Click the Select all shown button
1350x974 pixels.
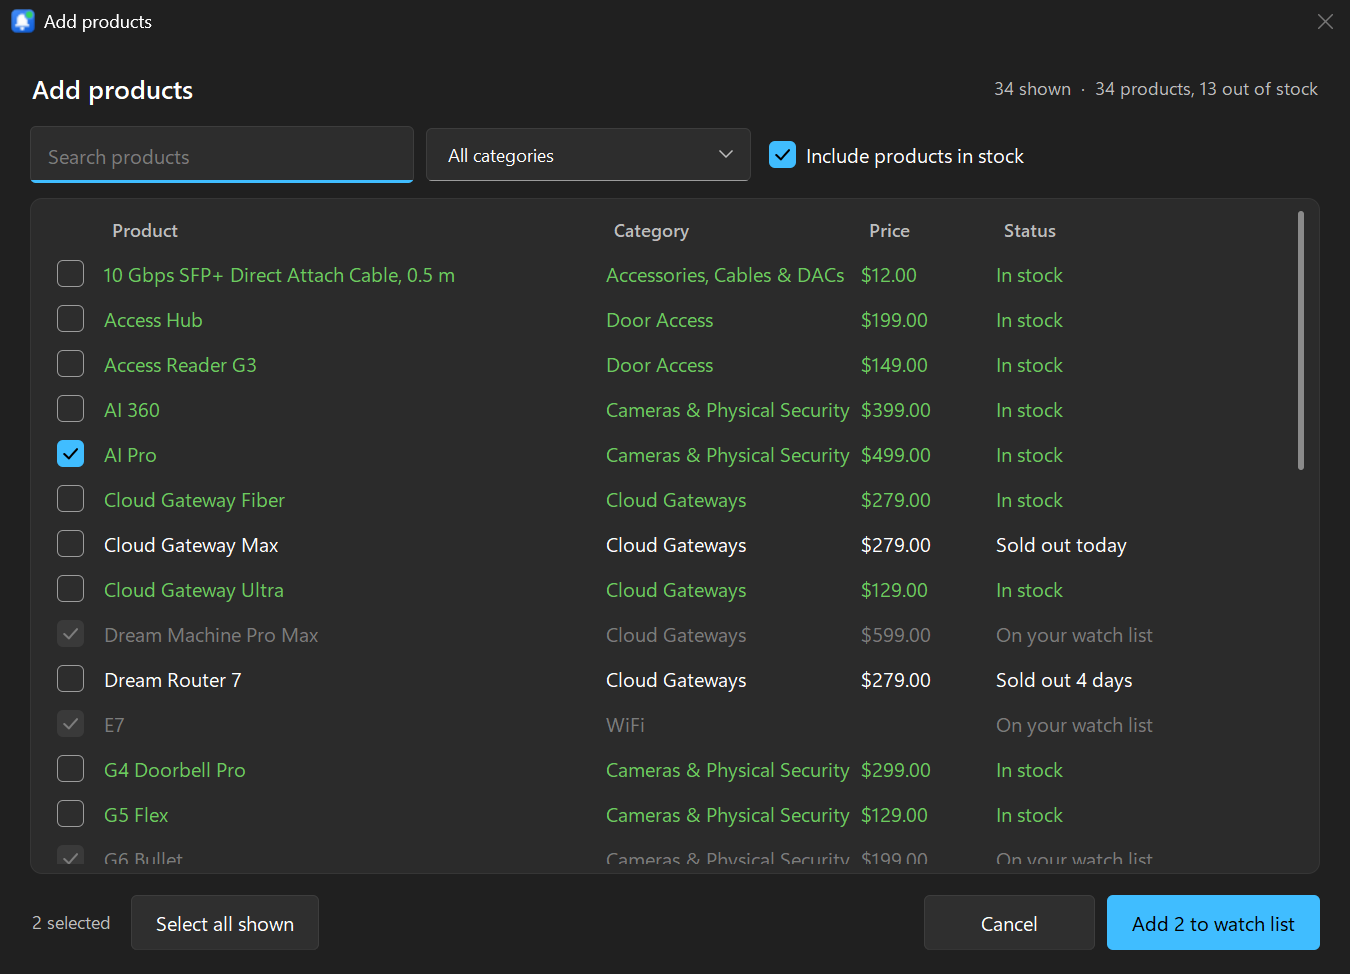[x=225, y=923]
